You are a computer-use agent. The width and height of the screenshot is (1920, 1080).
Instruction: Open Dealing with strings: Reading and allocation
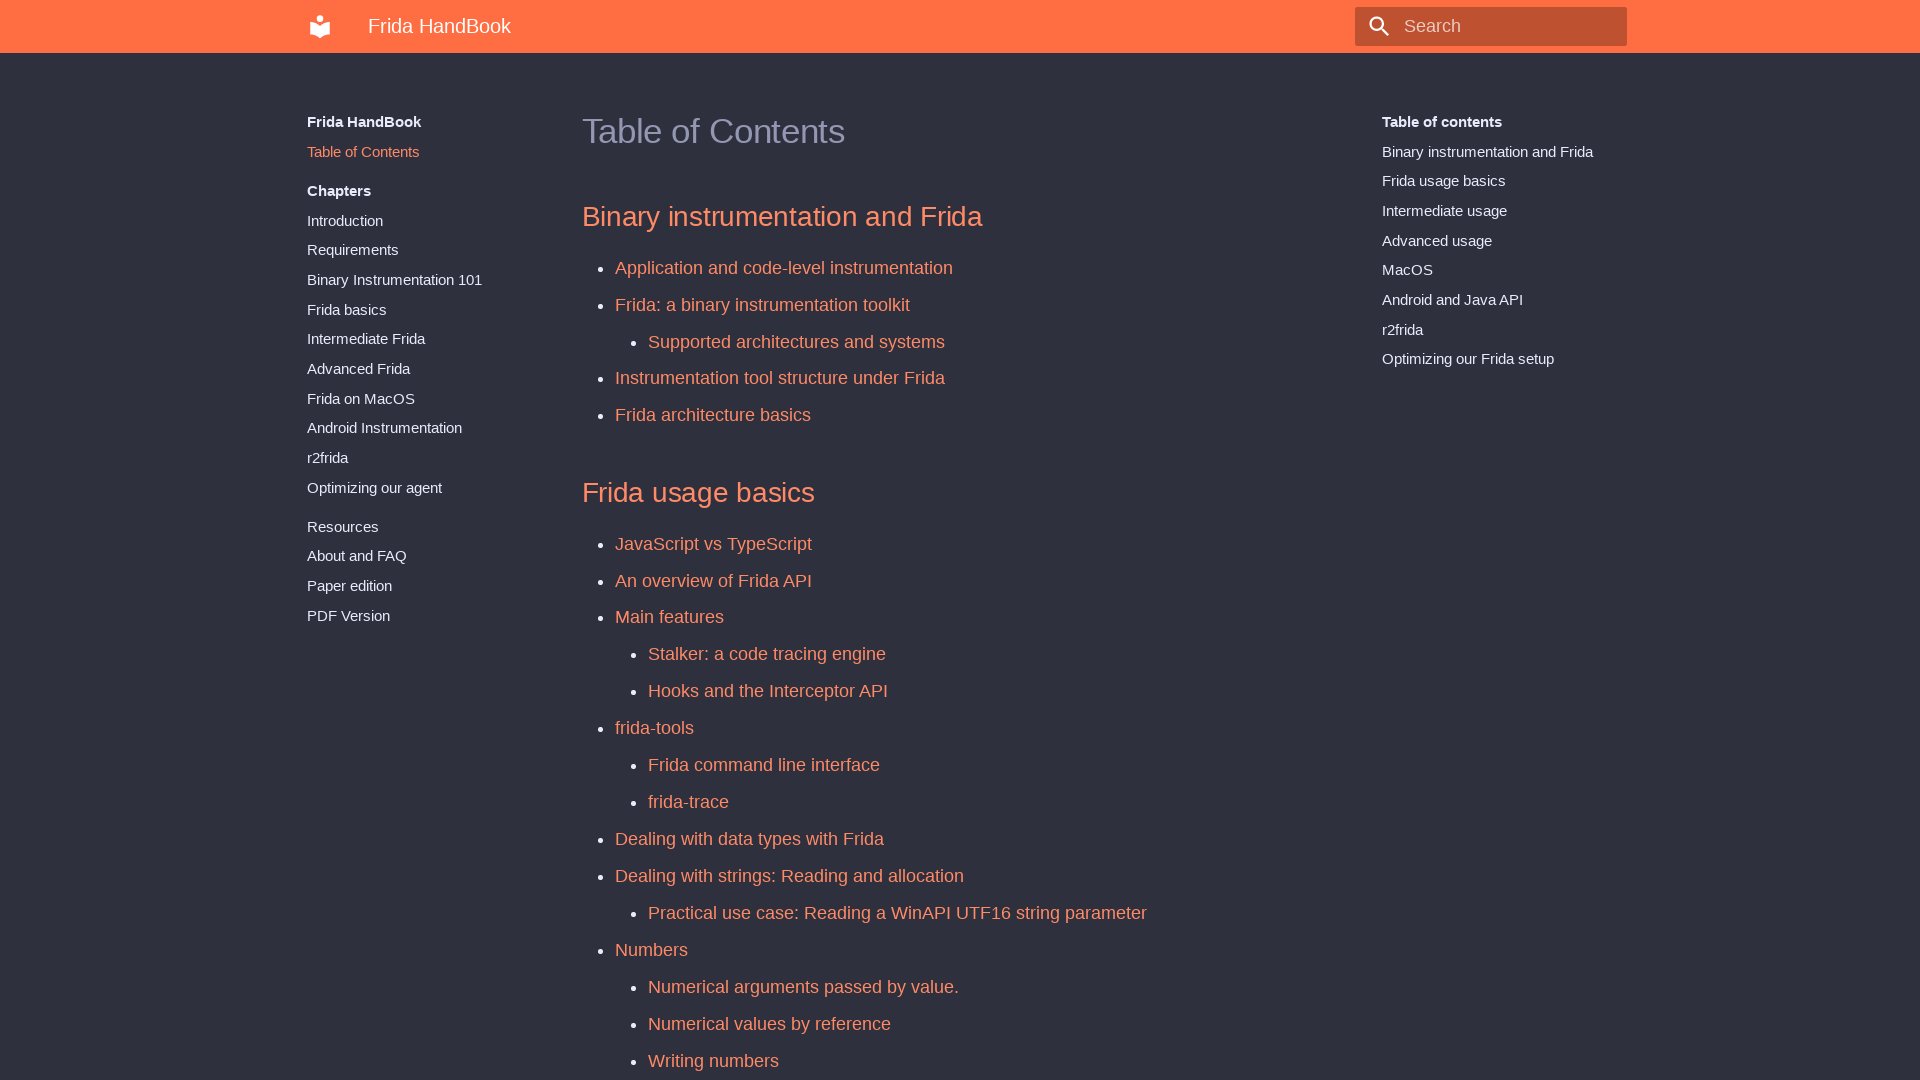(x=789, y=876)
